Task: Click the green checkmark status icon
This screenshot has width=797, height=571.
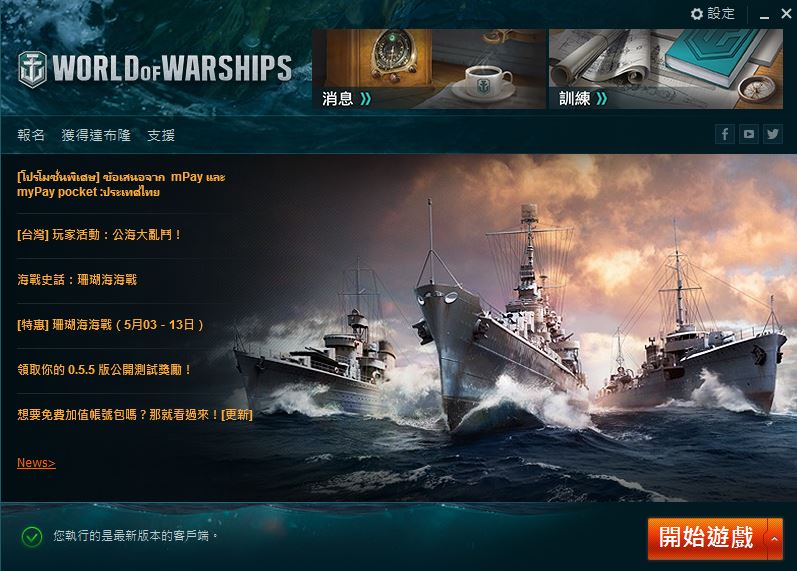Action: tap(32, 536)
